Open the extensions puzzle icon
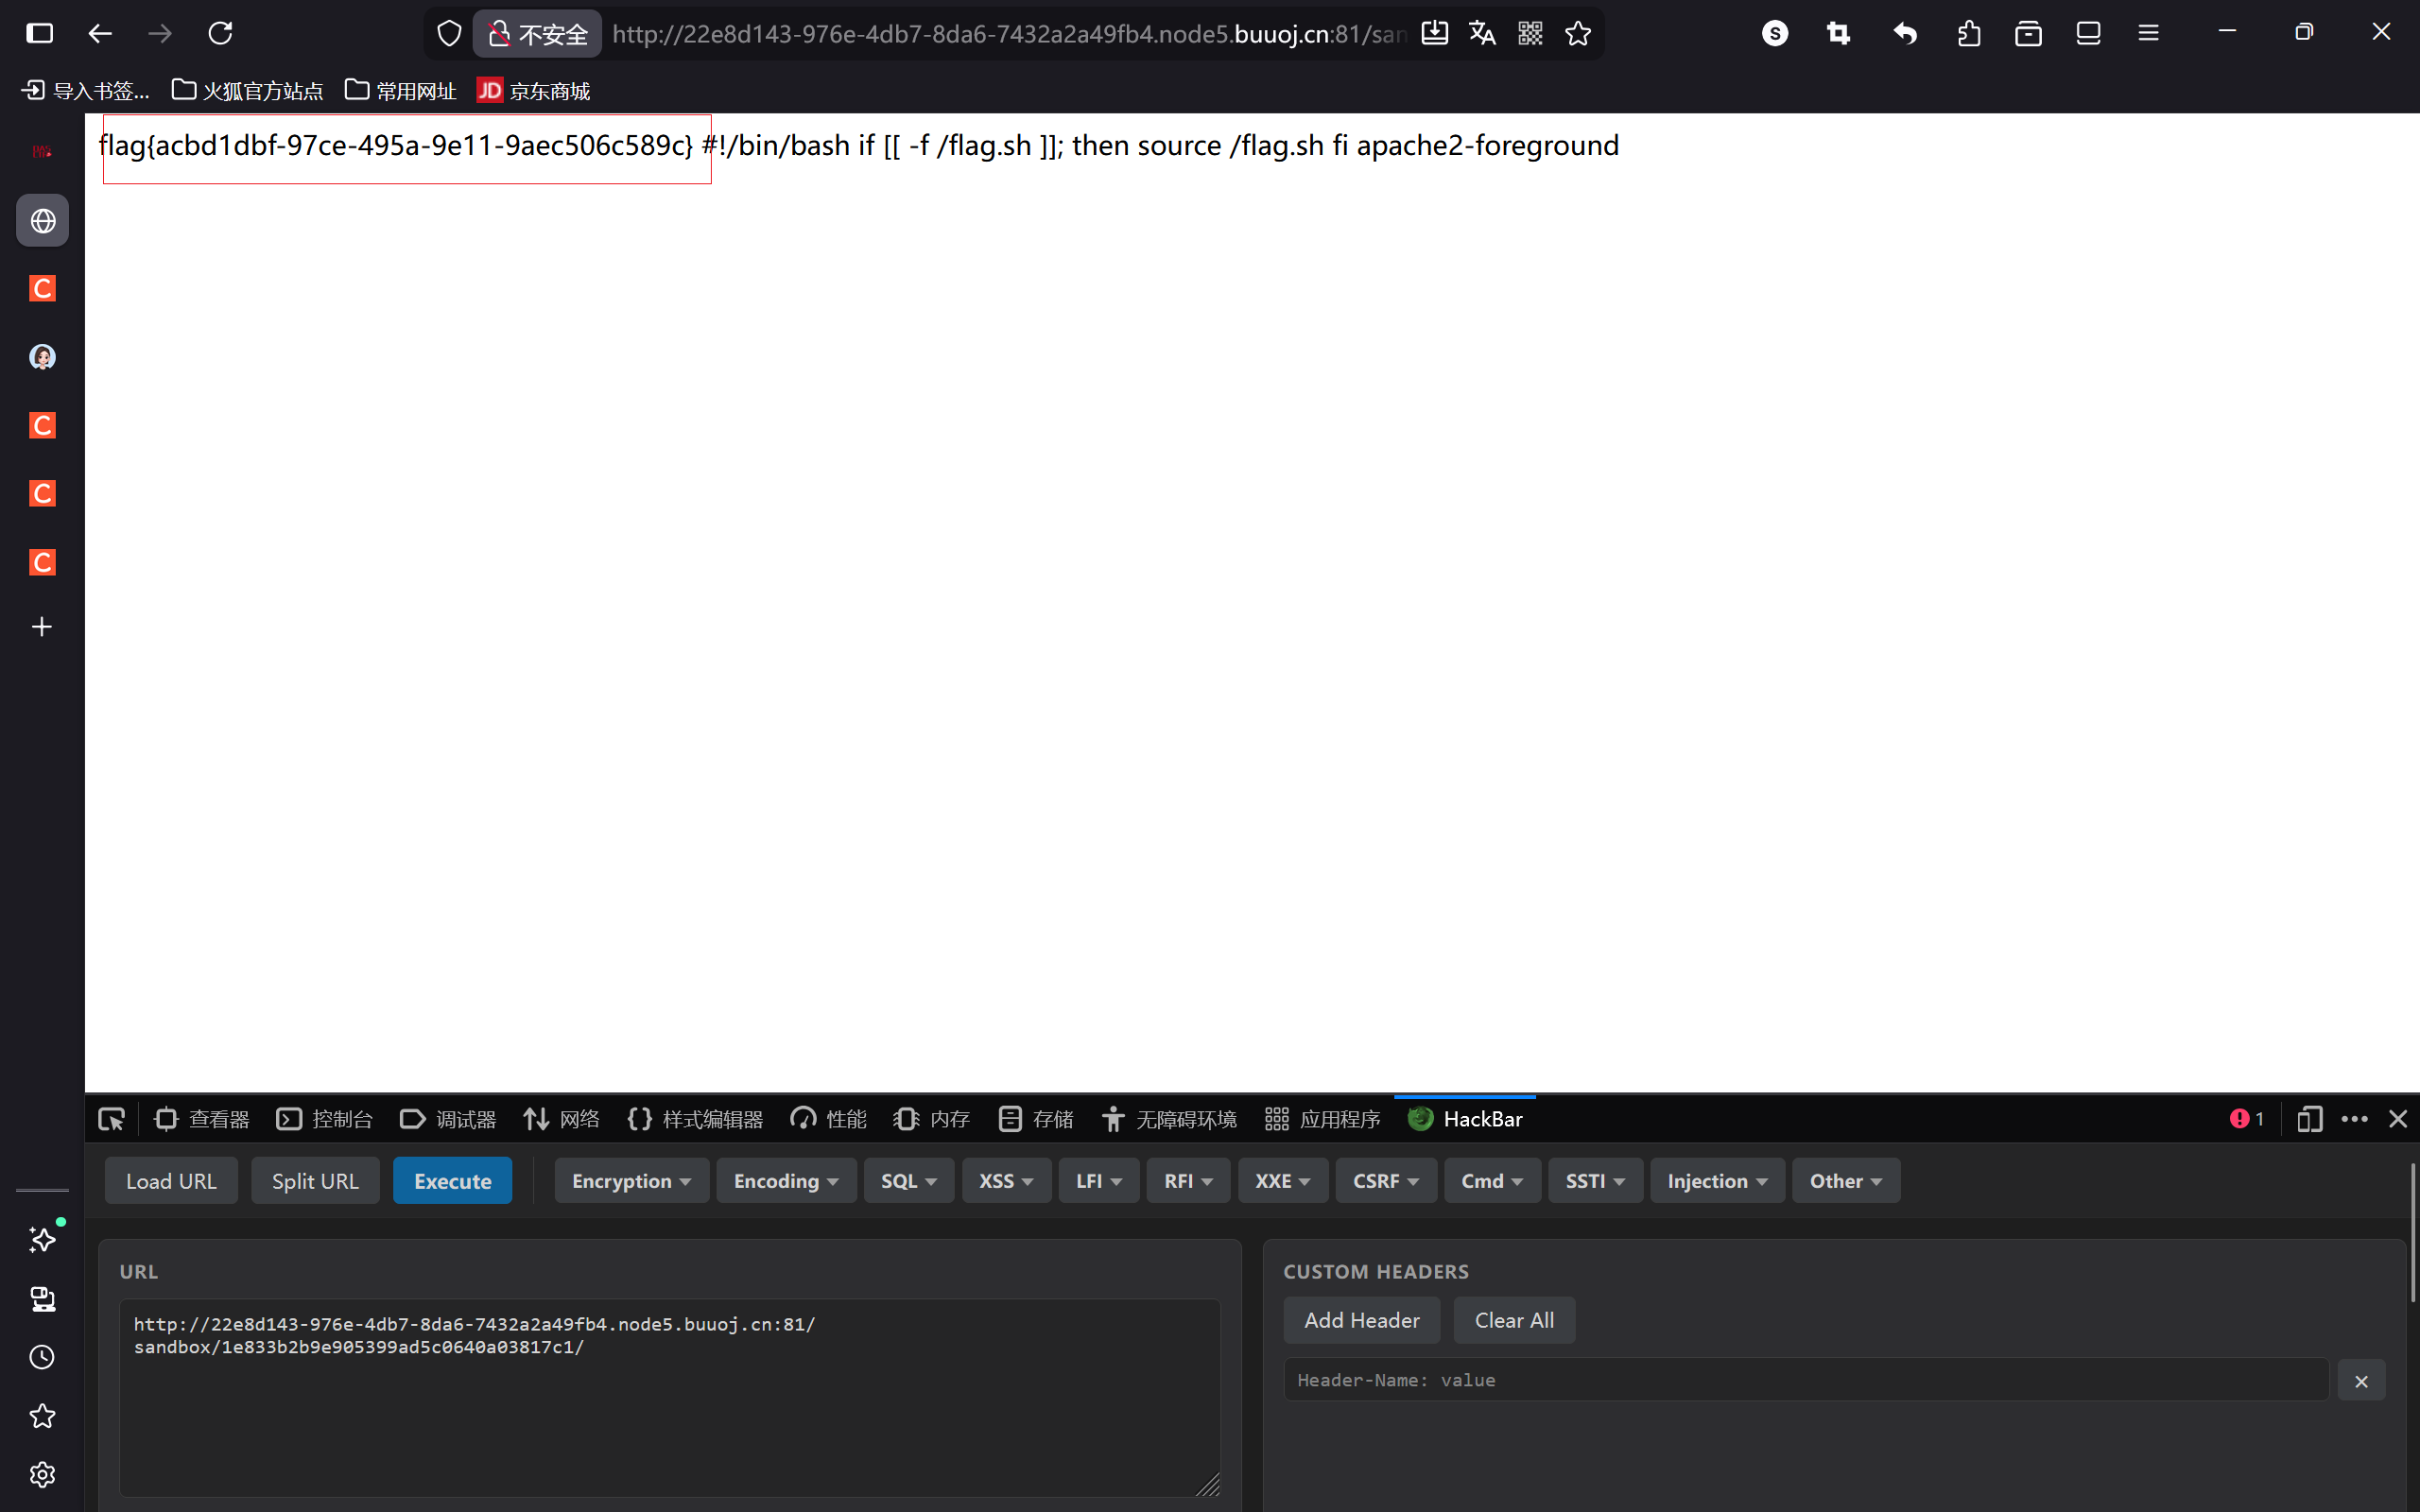The height and width of the screenshot is (1512, 2420). pos(1968,33)
